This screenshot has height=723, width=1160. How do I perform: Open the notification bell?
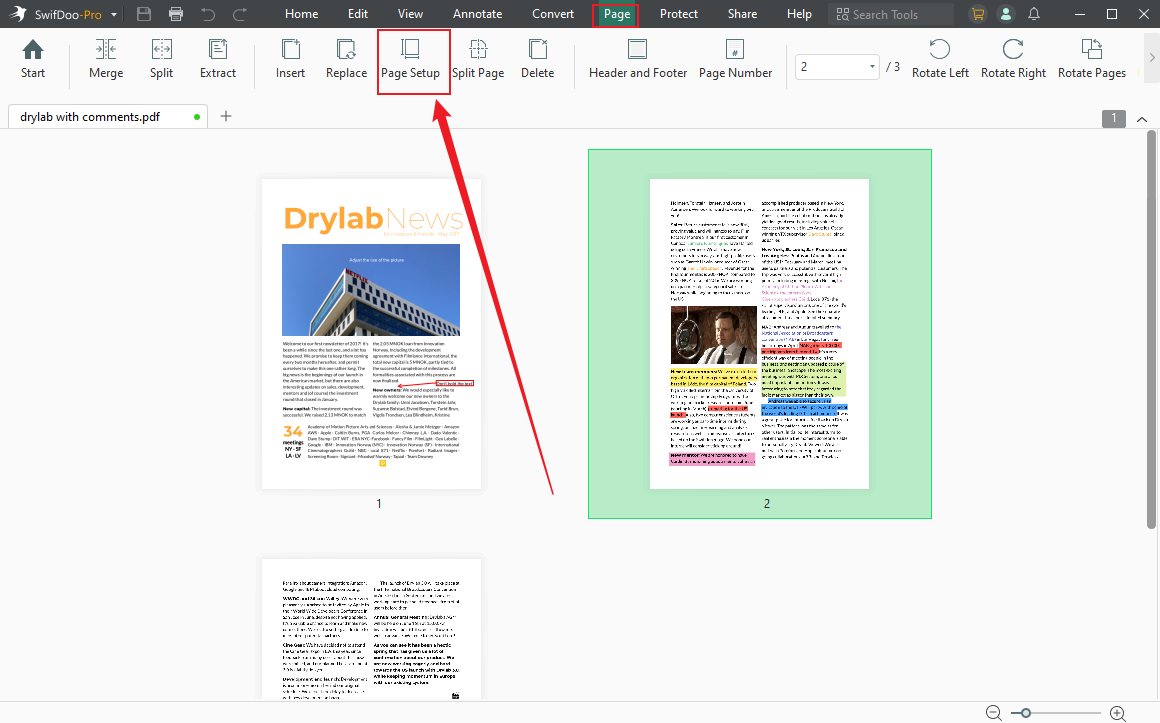tap(1034, 14)
